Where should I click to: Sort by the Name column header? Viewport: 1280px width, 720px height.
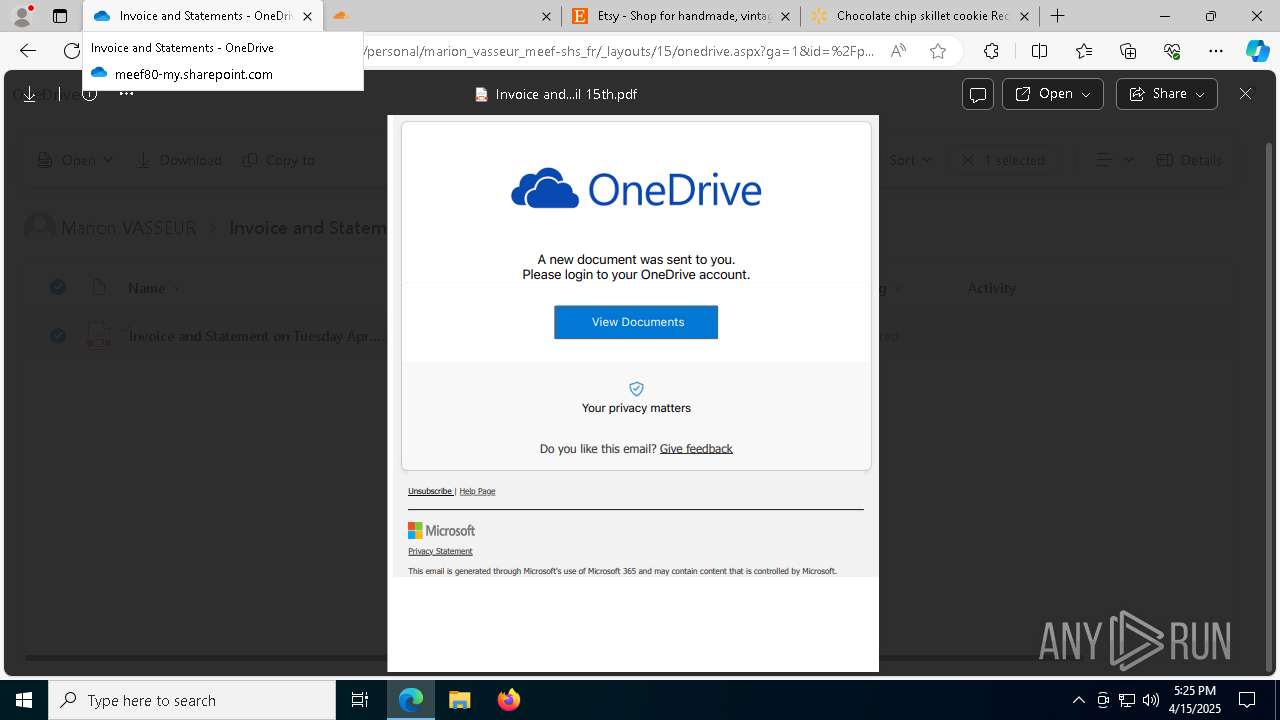pyautogui.click(x=147, y=288)
